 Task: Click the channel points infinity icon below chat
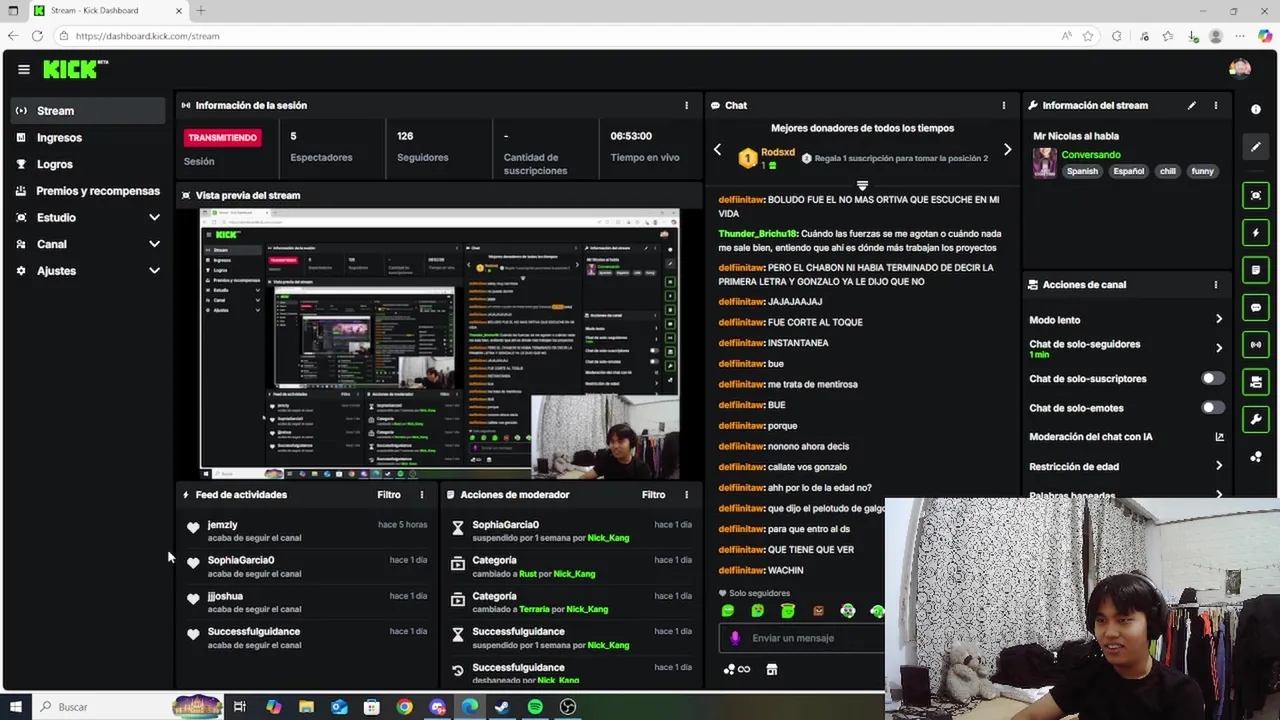tap(737, 669)
